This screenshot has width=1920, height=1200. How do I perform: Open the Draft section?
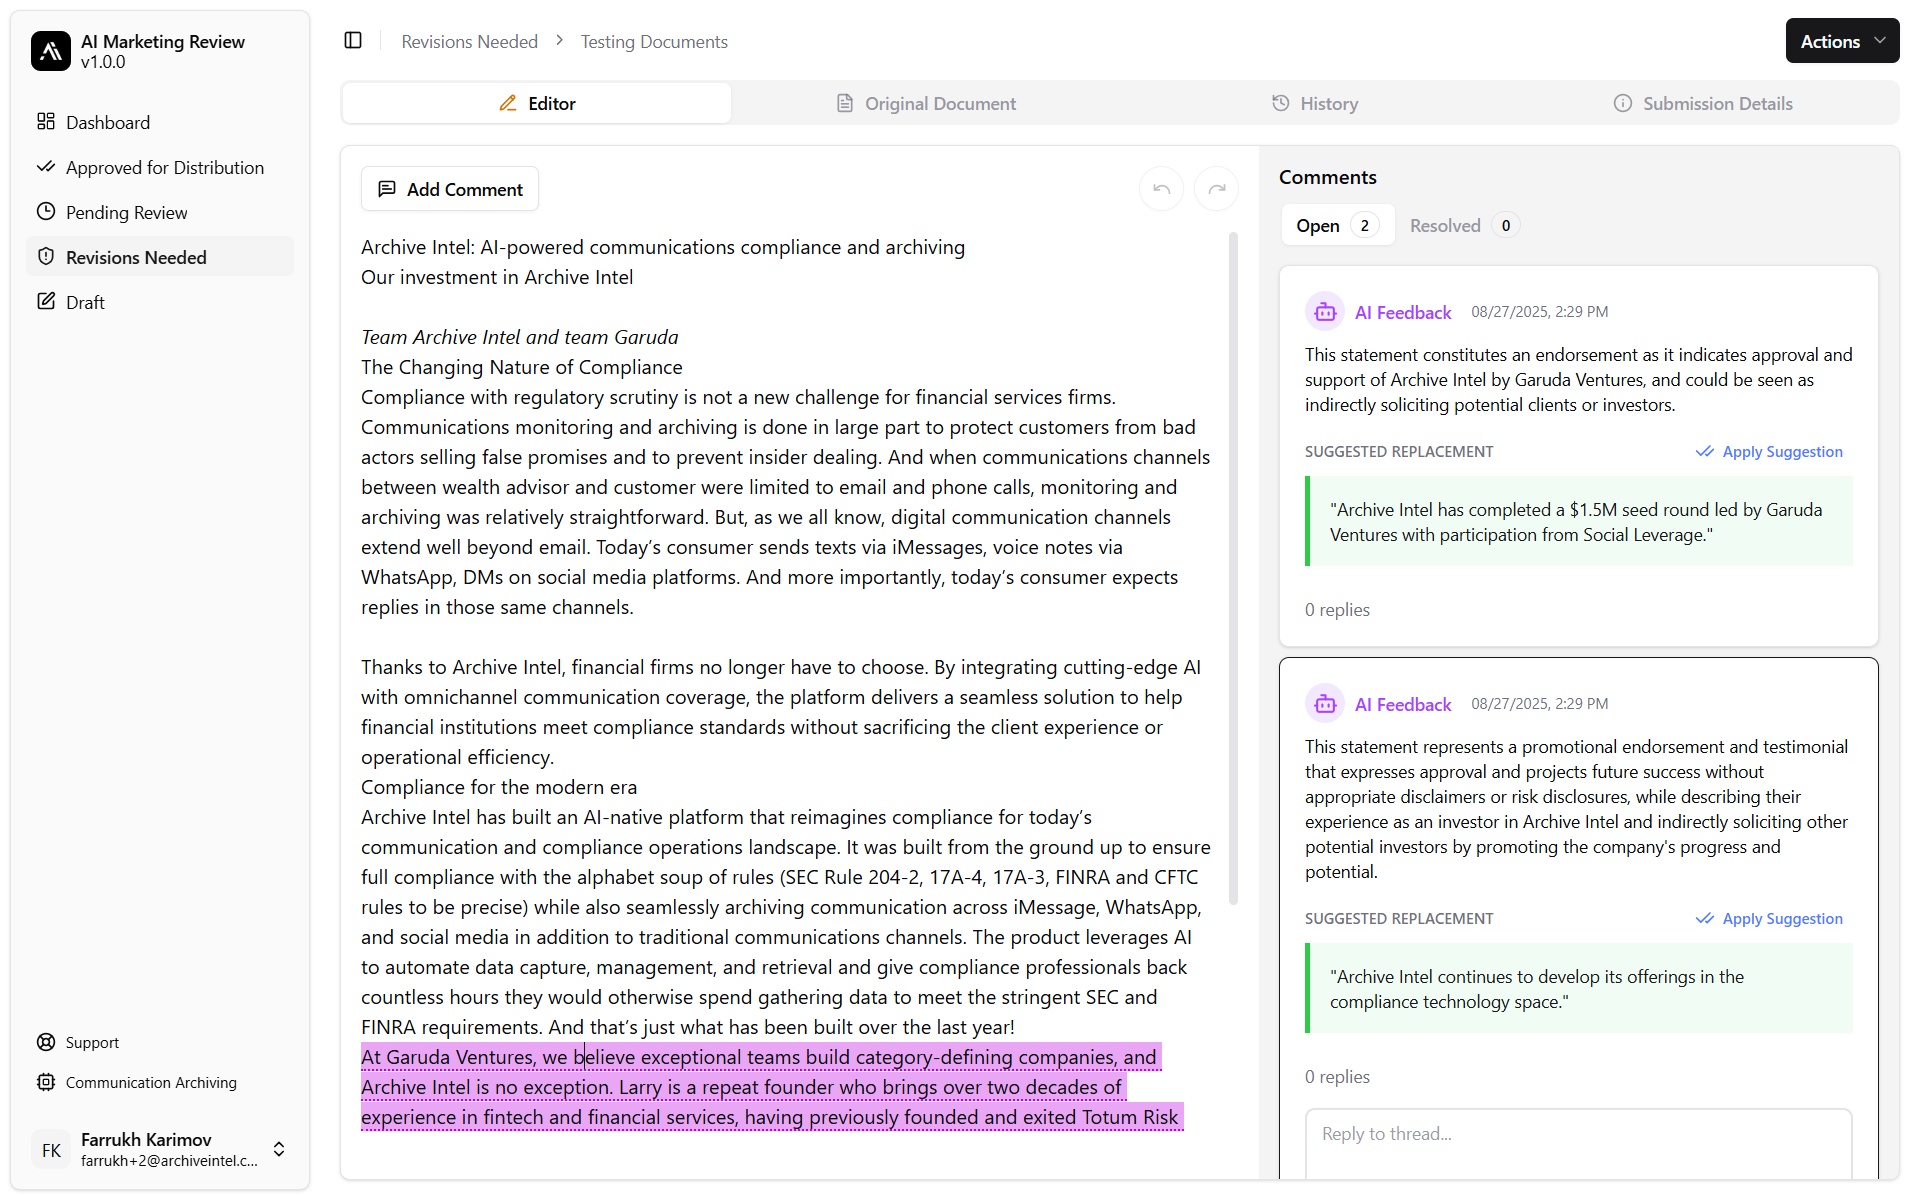pos(85,302)
